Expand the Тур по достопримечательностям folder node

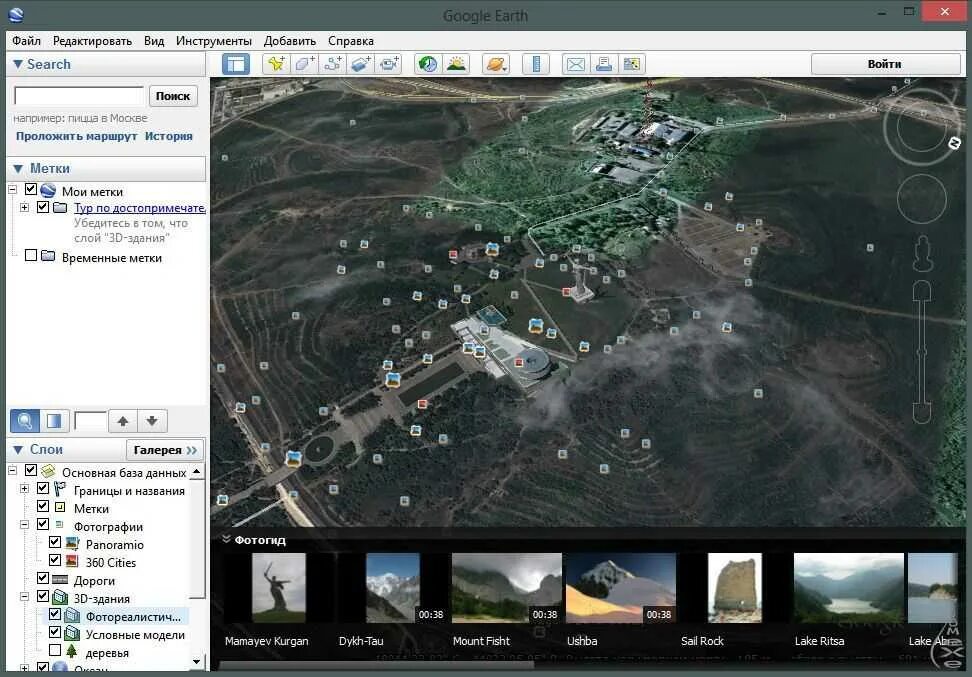24,207
